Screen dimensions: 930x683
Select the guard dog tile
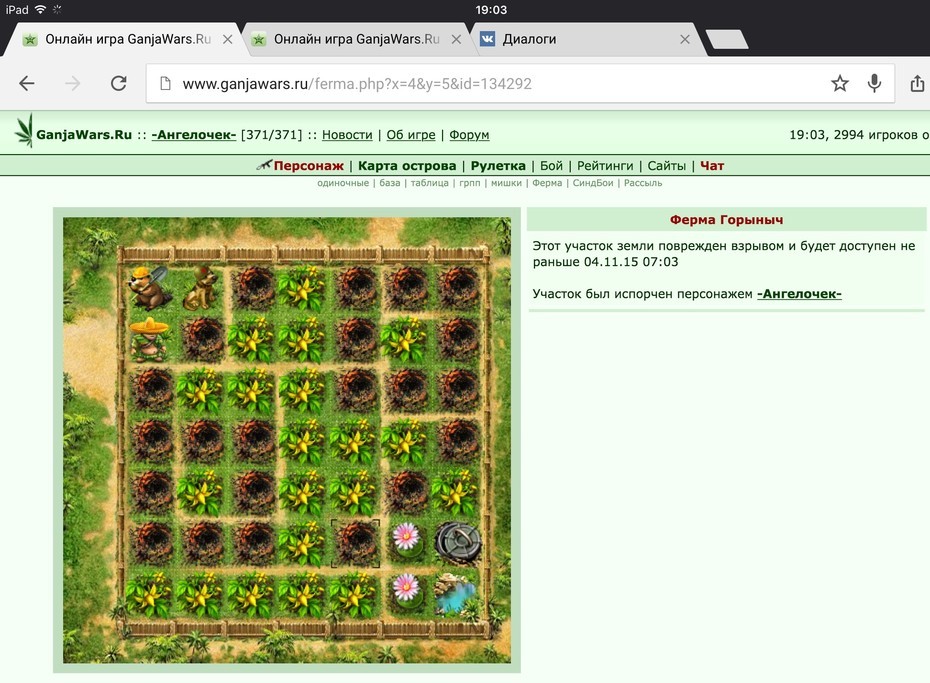coord(202,289)
